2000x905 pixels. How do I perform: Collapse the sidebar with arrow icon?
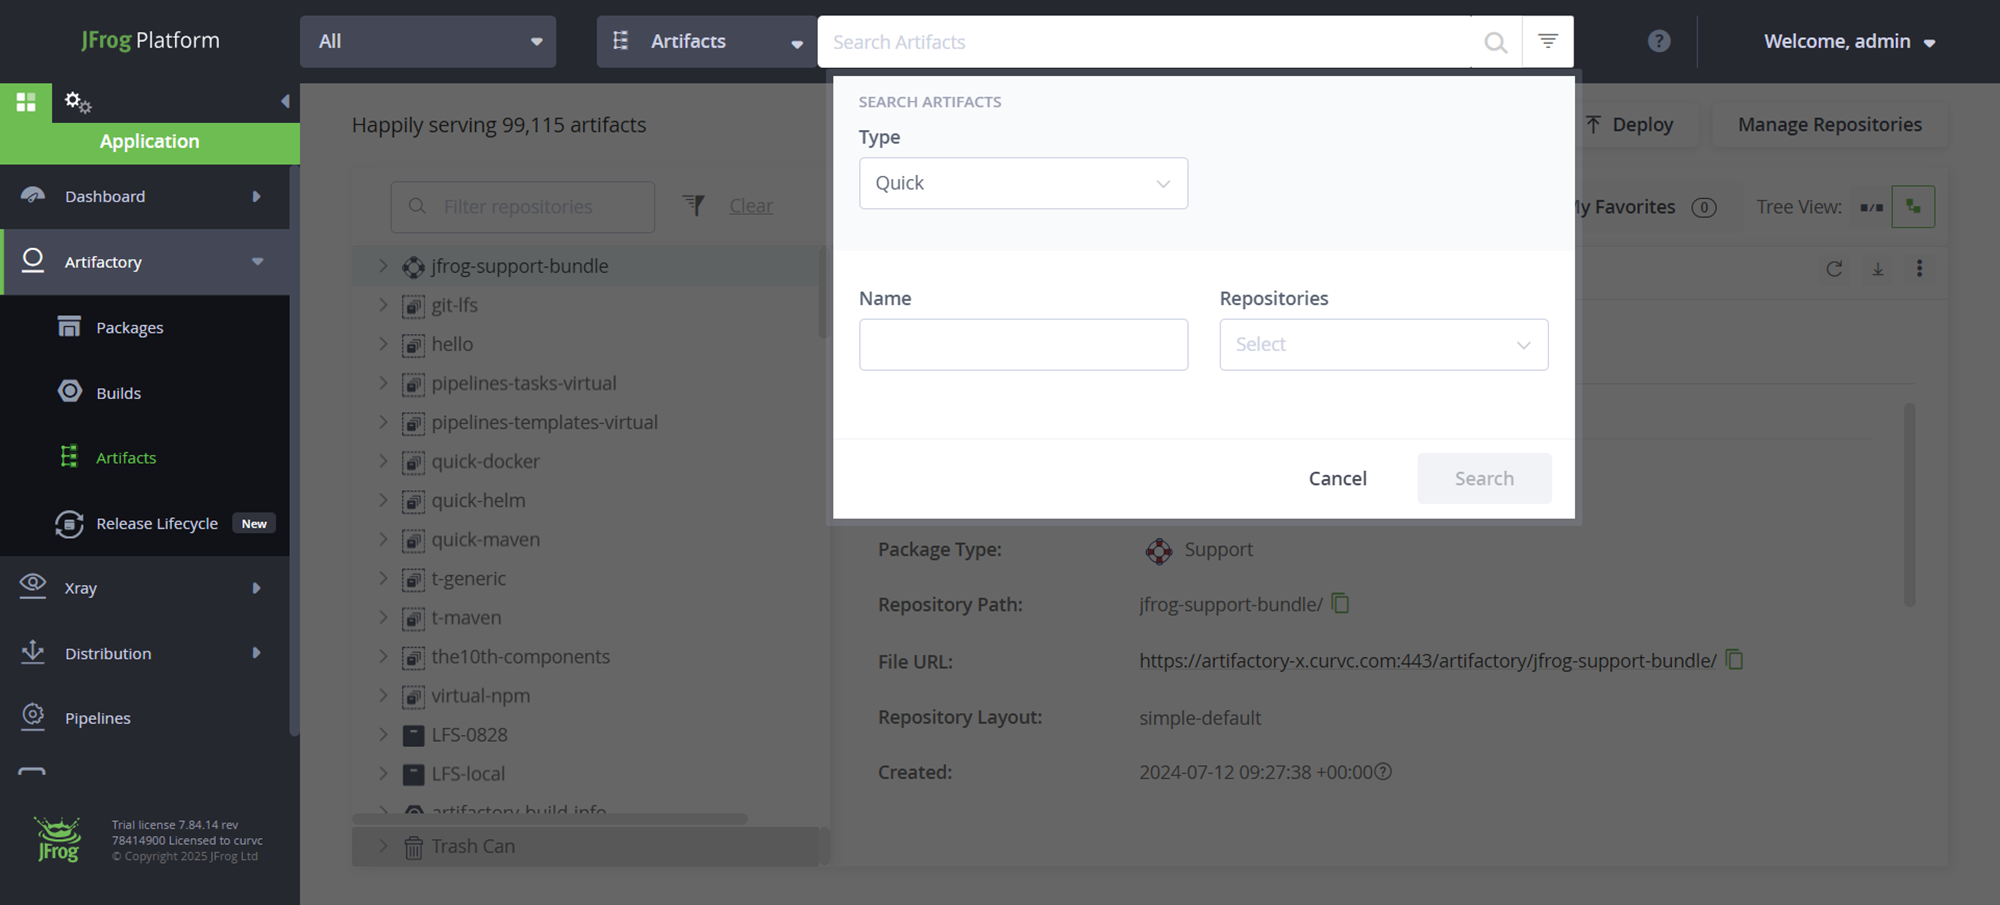point(285,101)
